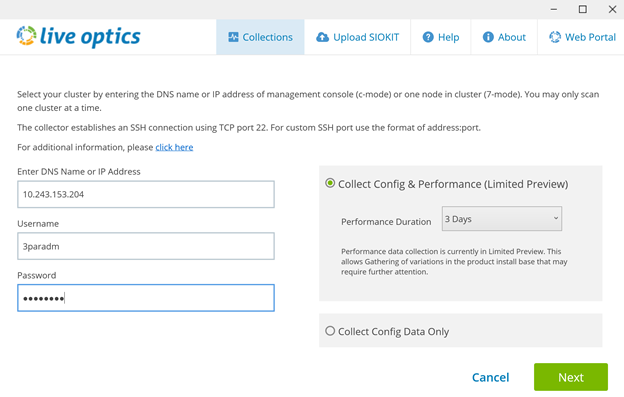Image resolution: width=624 pixels, height=397 pixels.
Task: Click the About info icon
Action: pos(488,37)
